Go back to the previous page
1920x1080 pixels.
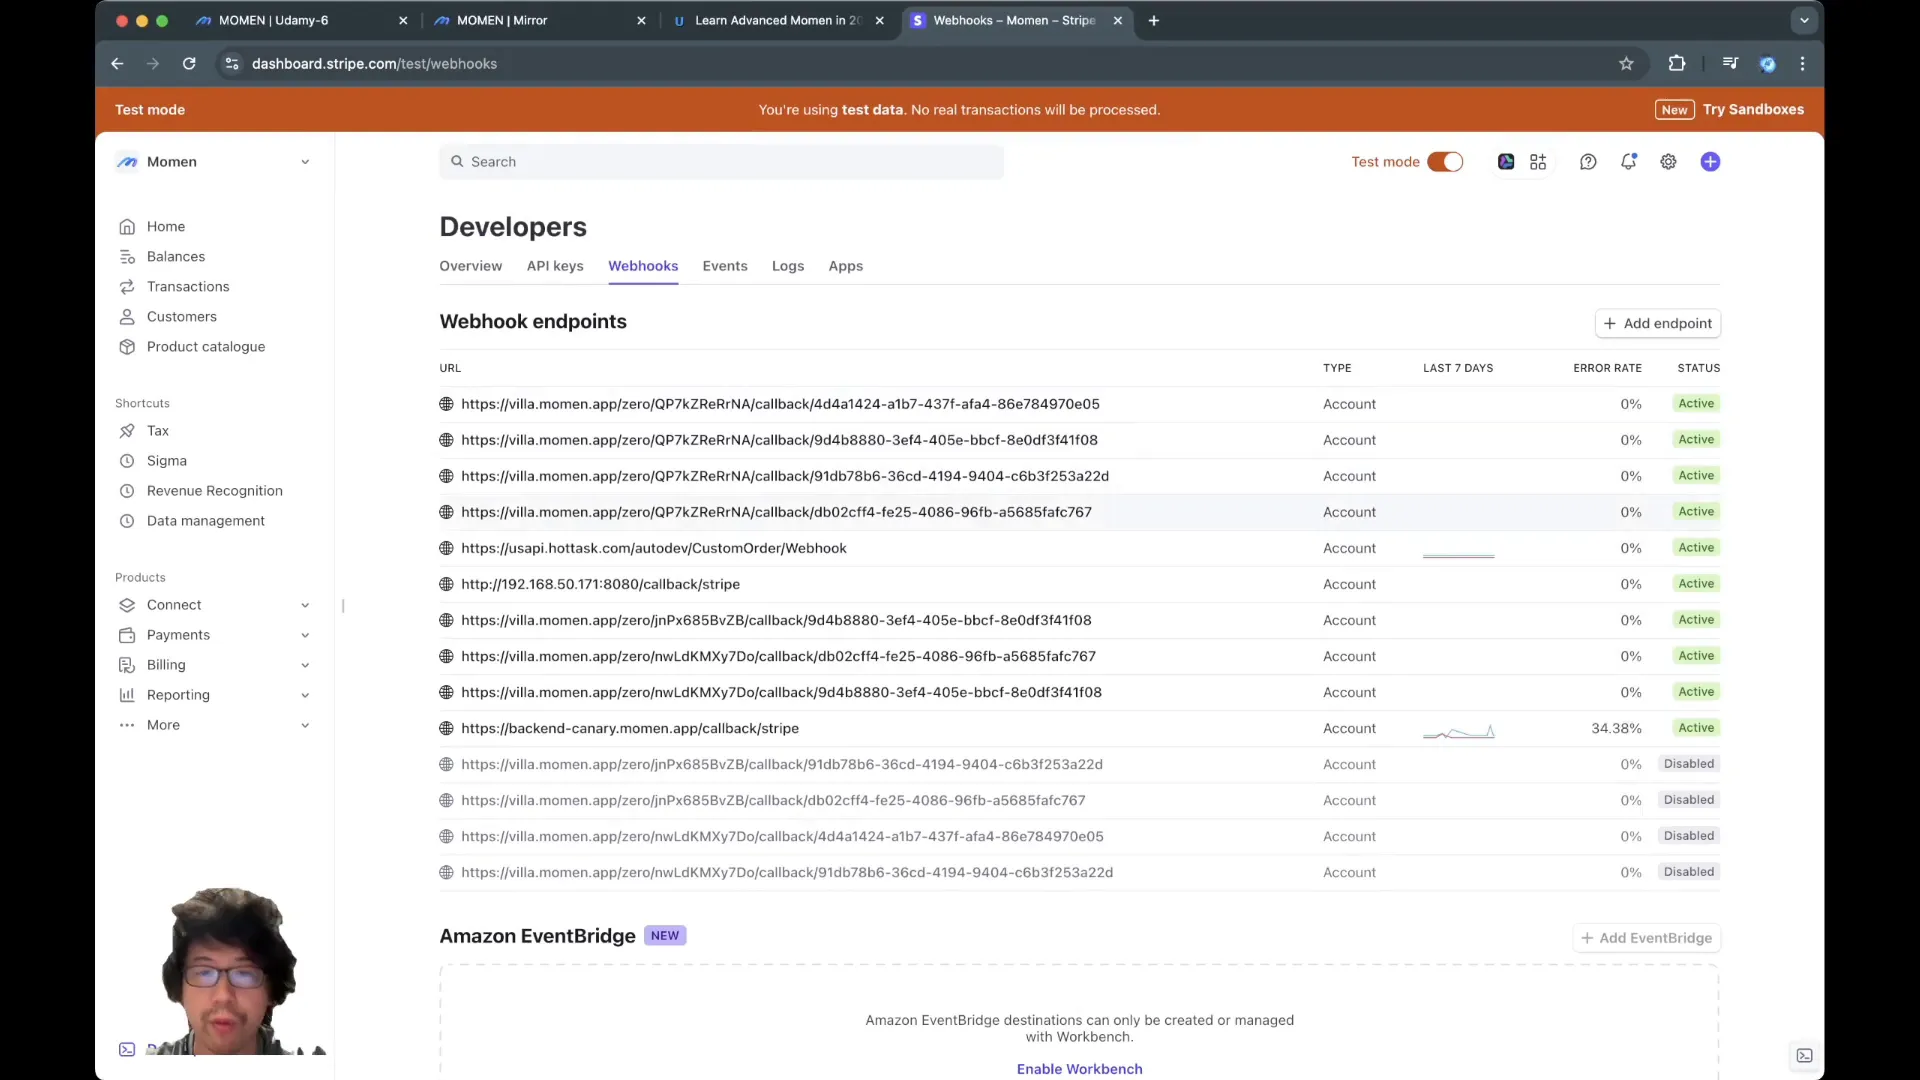117,64
